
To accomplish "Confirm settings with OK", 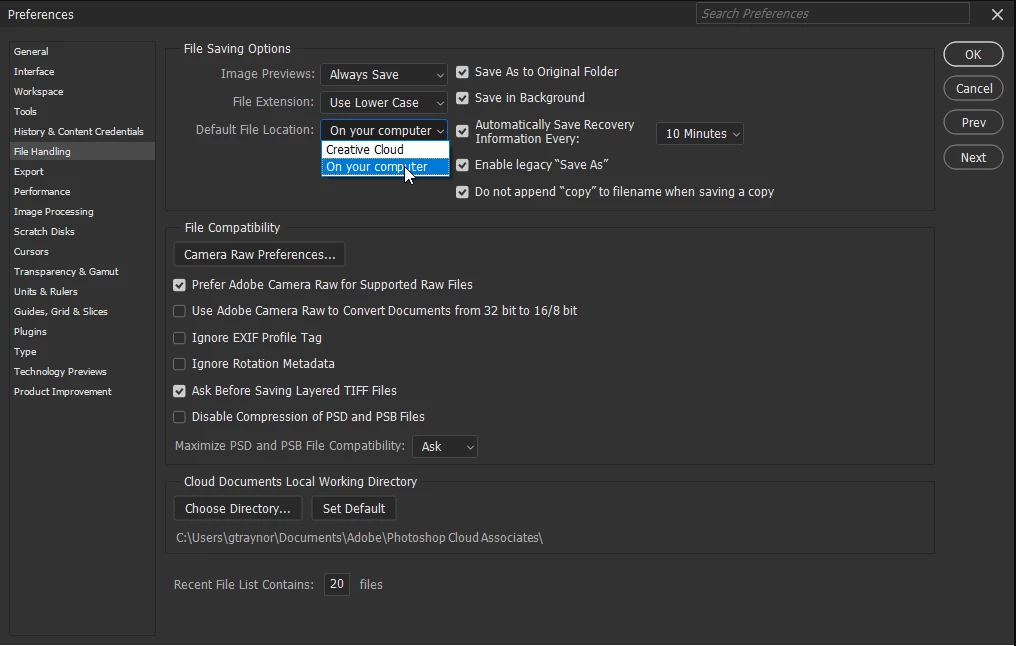I will 973,54.
